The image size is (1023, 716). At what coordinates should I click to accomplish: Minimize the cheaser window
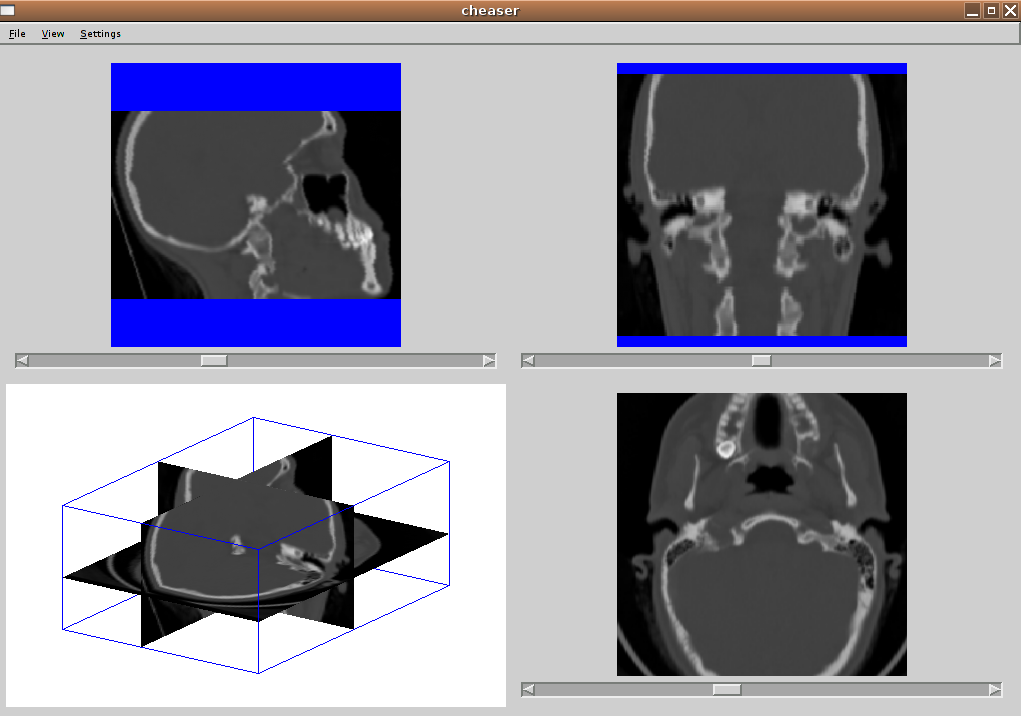tap(972, 10)
